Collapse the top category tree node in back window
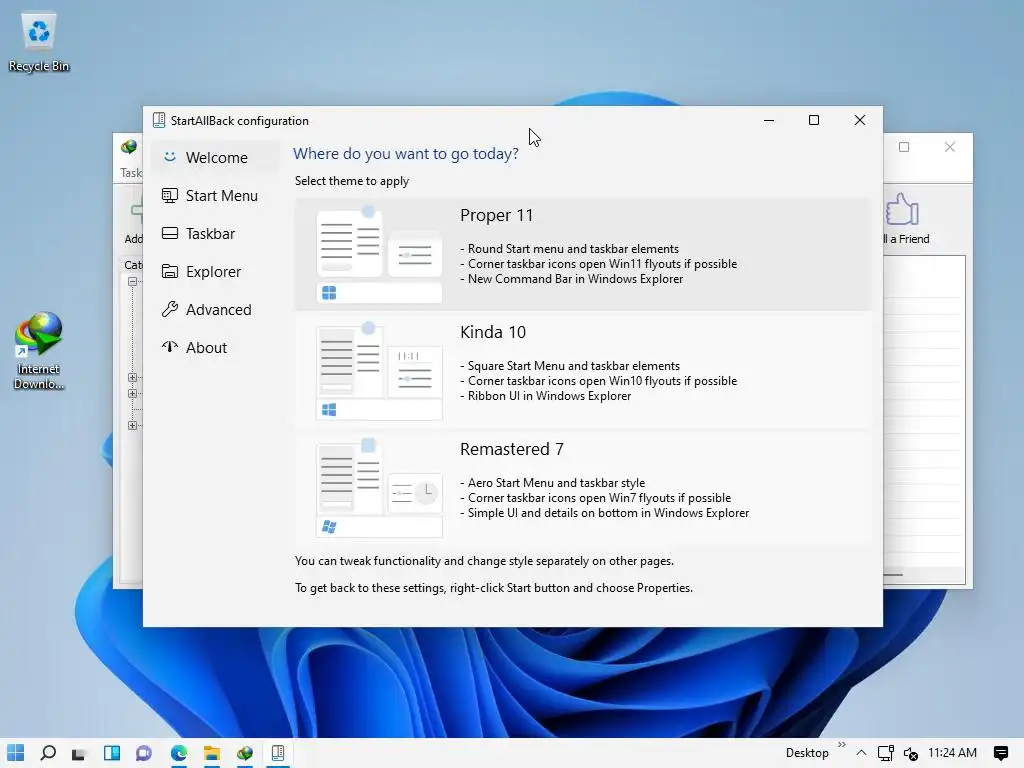 point(133,281)
